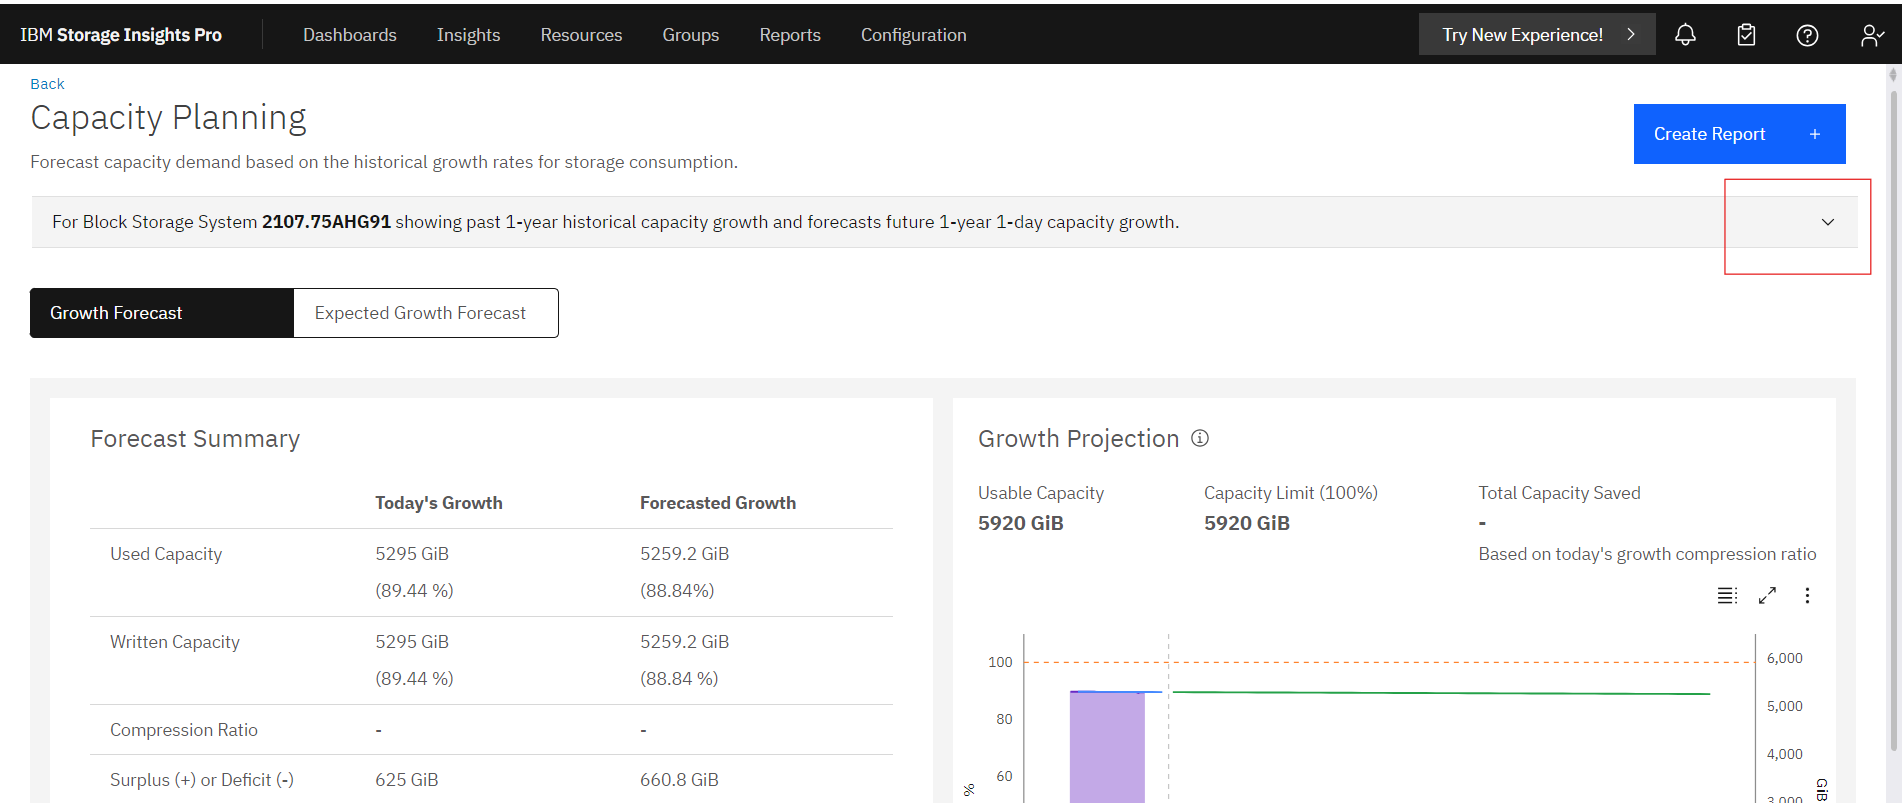Open the Resources menu
The image size is (1902, 803).
pyautogui.click(x=581, y=35)
